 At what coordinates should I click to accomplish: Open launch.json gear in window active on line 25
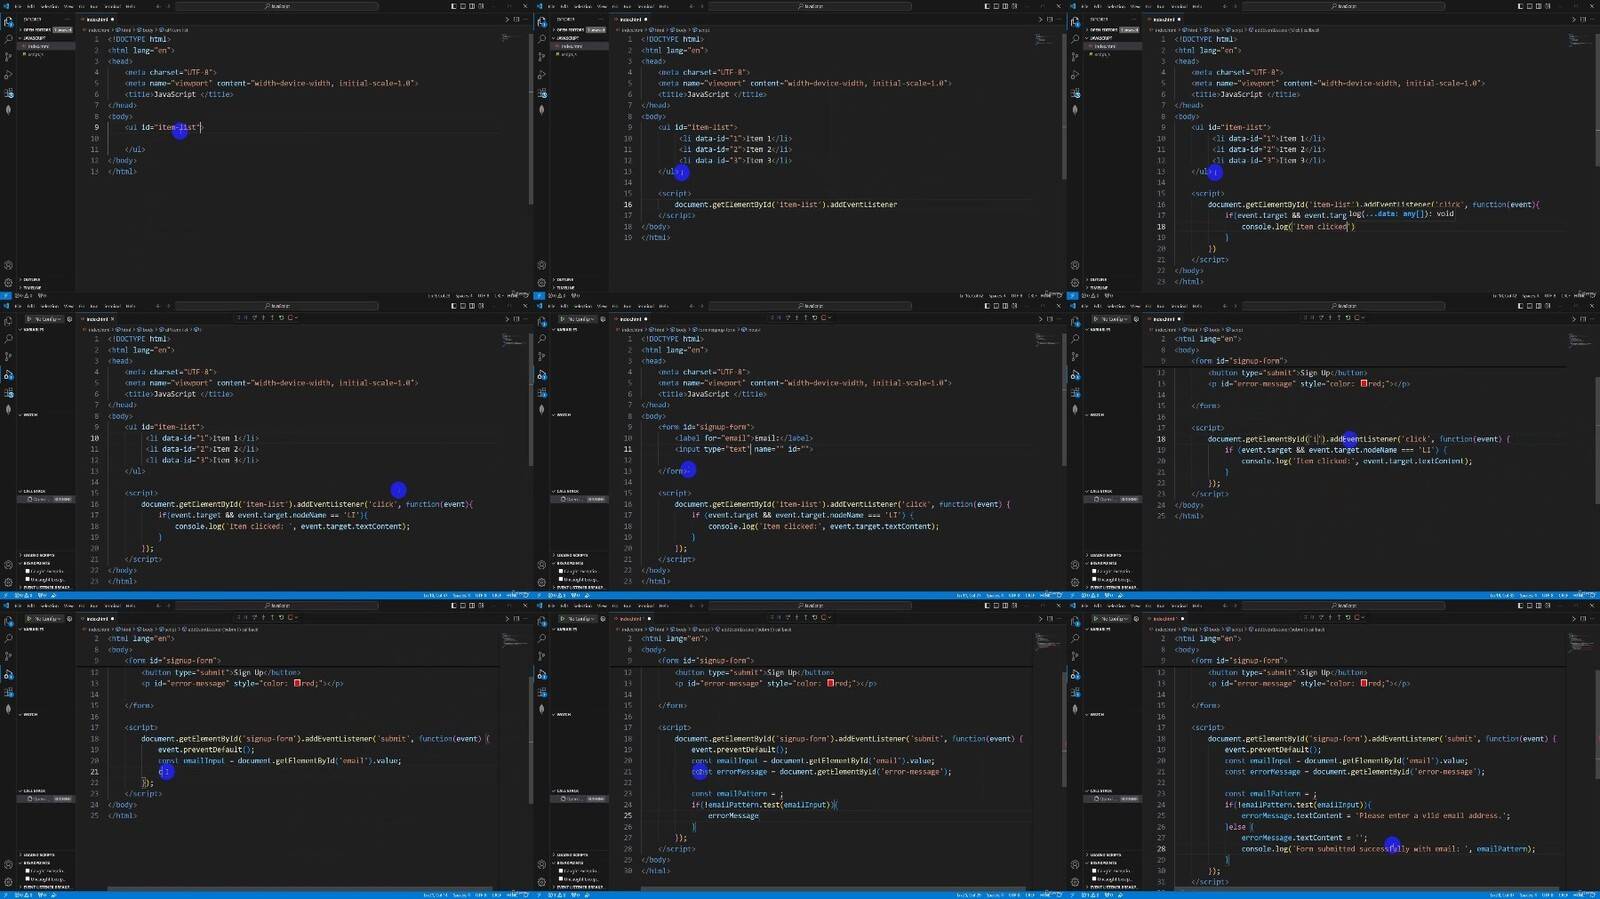(x=602, y=619)
